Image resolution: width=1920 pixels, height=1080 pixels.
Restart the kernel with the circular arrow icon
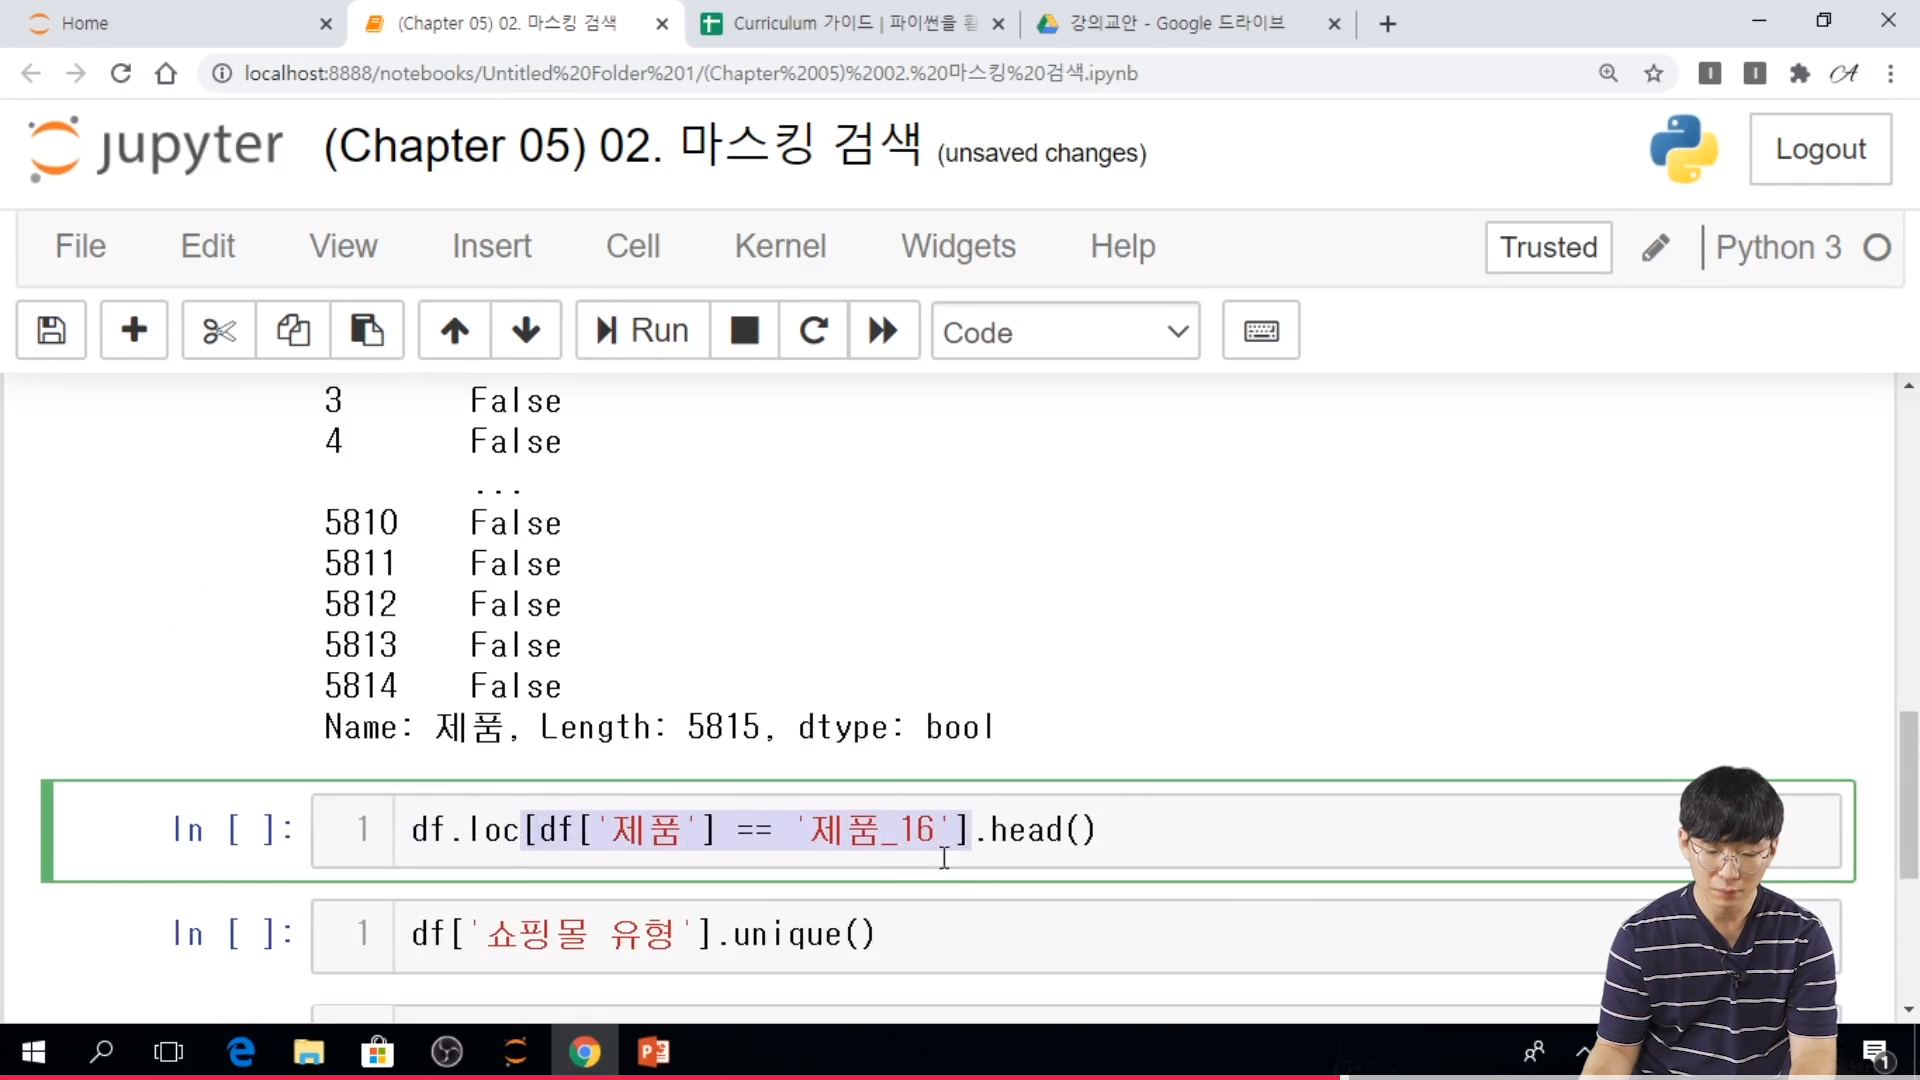[x=814, y=330]
